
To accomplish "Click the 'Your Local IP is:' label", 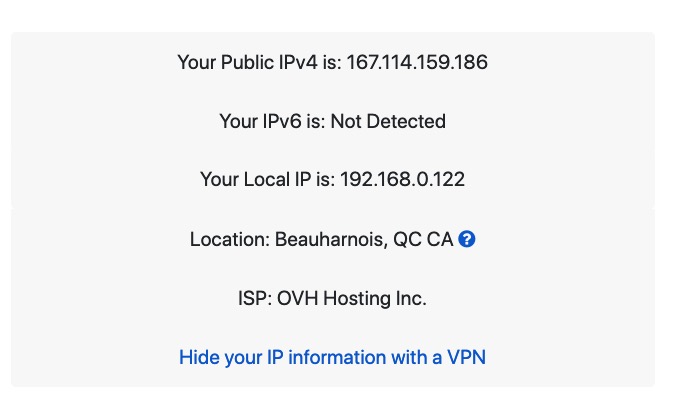I will click(x=267, y=180).
